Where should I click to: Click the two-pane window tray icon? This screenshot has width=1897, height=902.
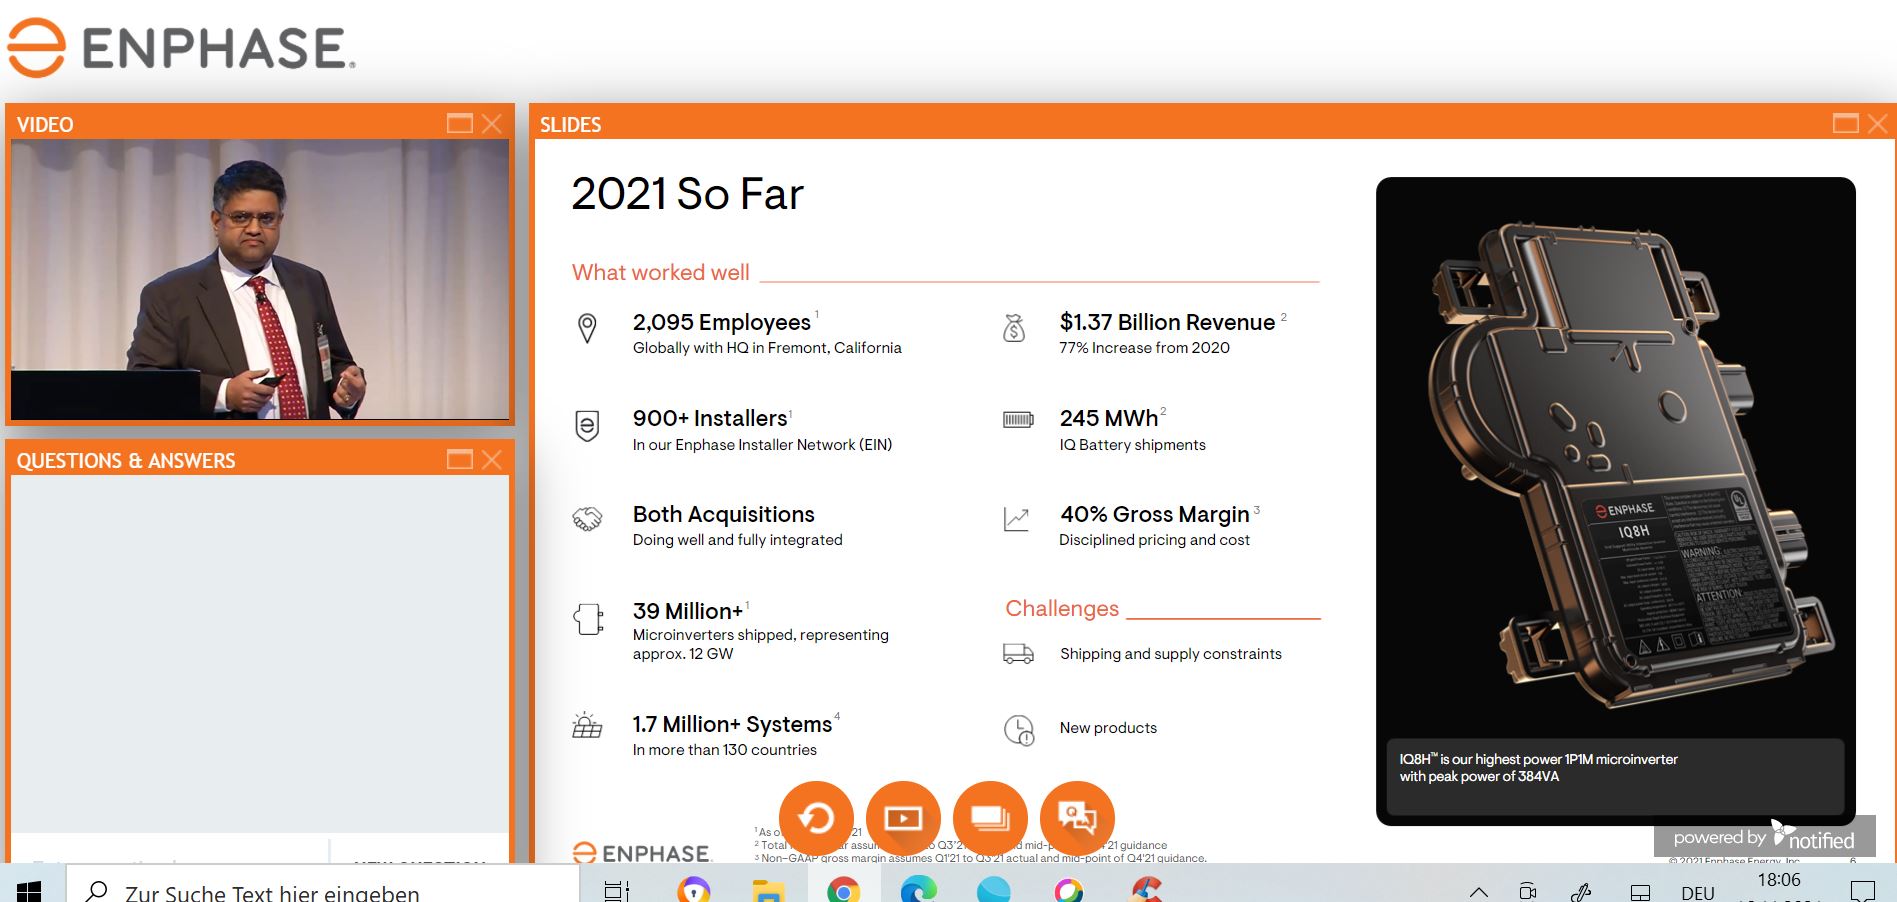[x=1640, y=892]
